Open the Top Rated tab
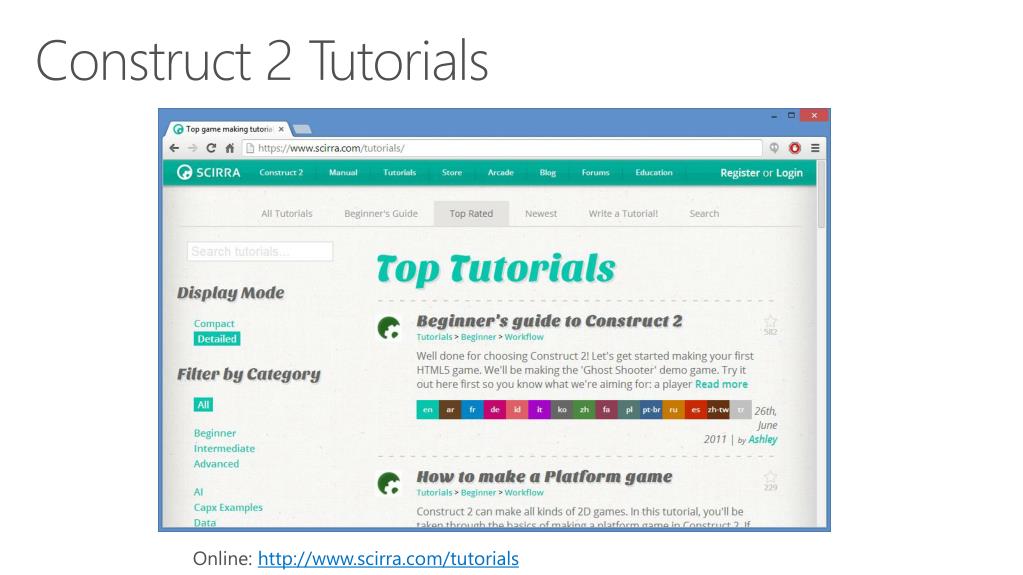 coord(471,213)
